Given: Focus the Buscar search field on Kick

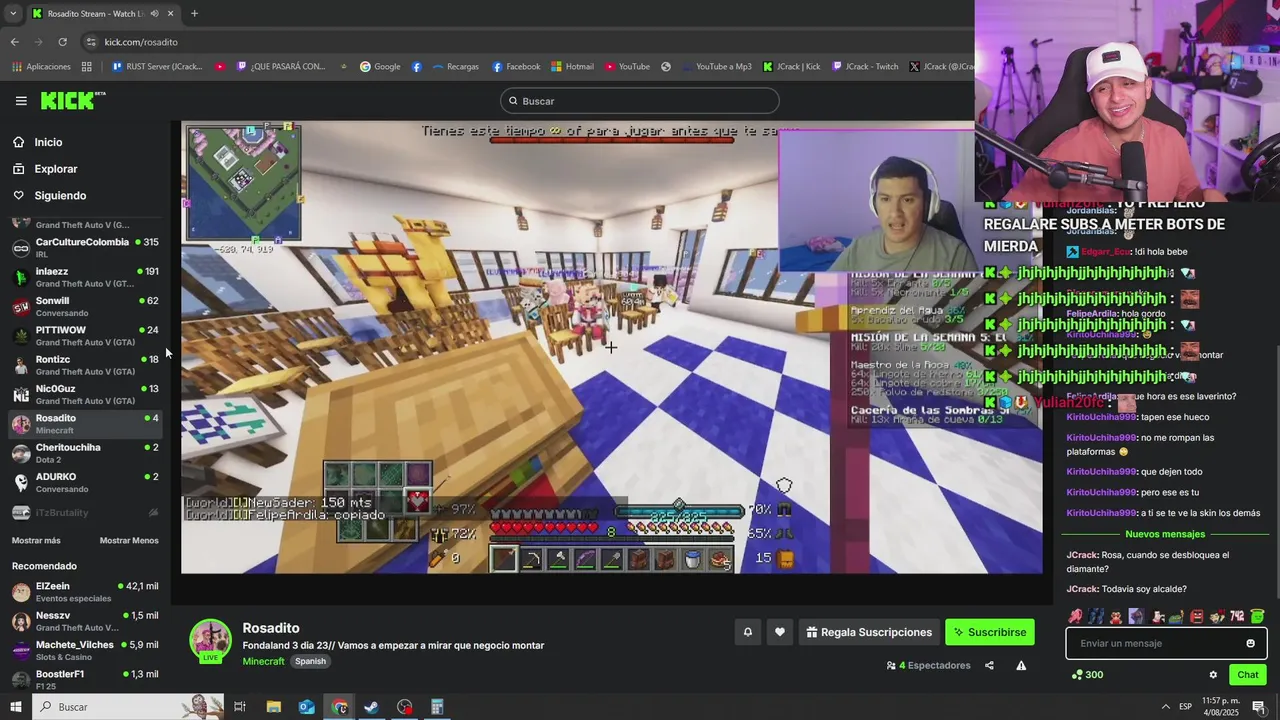Looking at the screenshot, I should [x=640, y=101].
